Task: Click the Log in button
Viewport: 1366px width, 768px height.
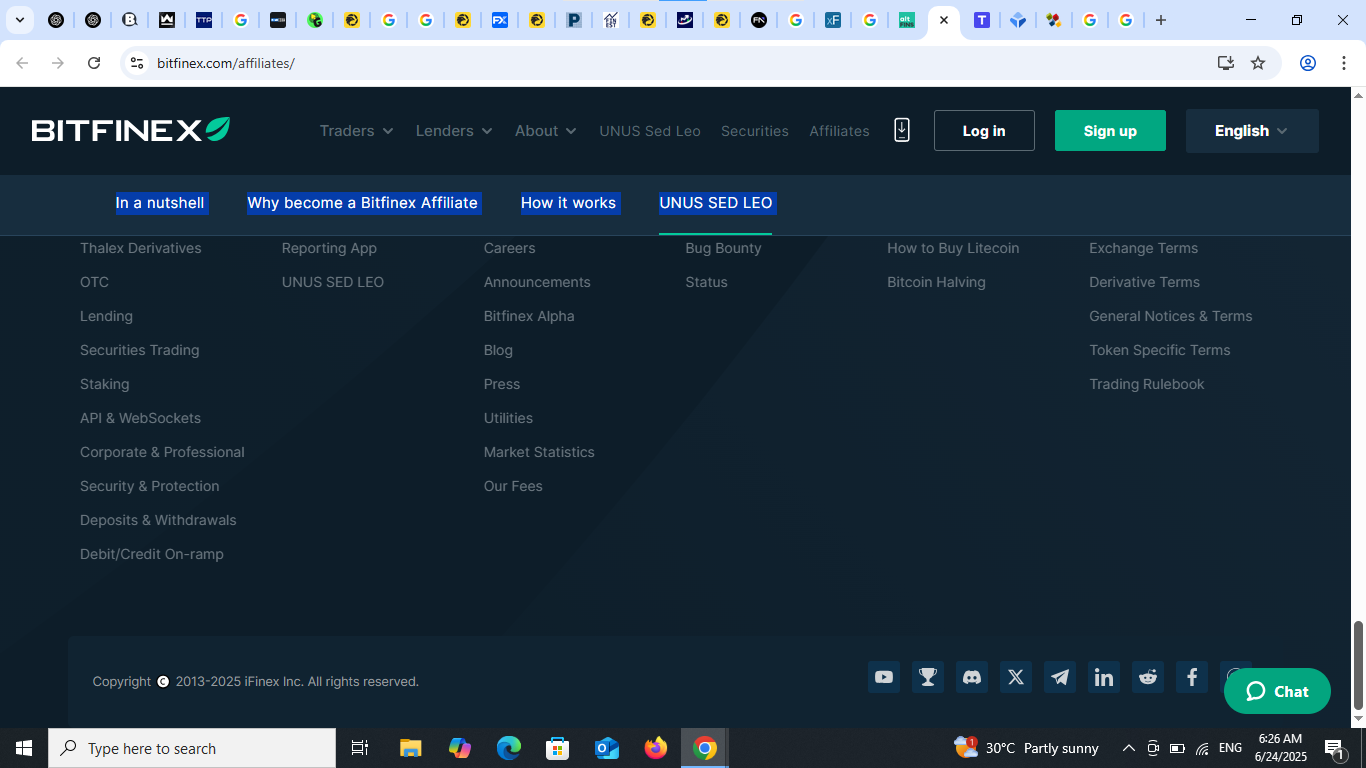Action: (x=984, y=131)
